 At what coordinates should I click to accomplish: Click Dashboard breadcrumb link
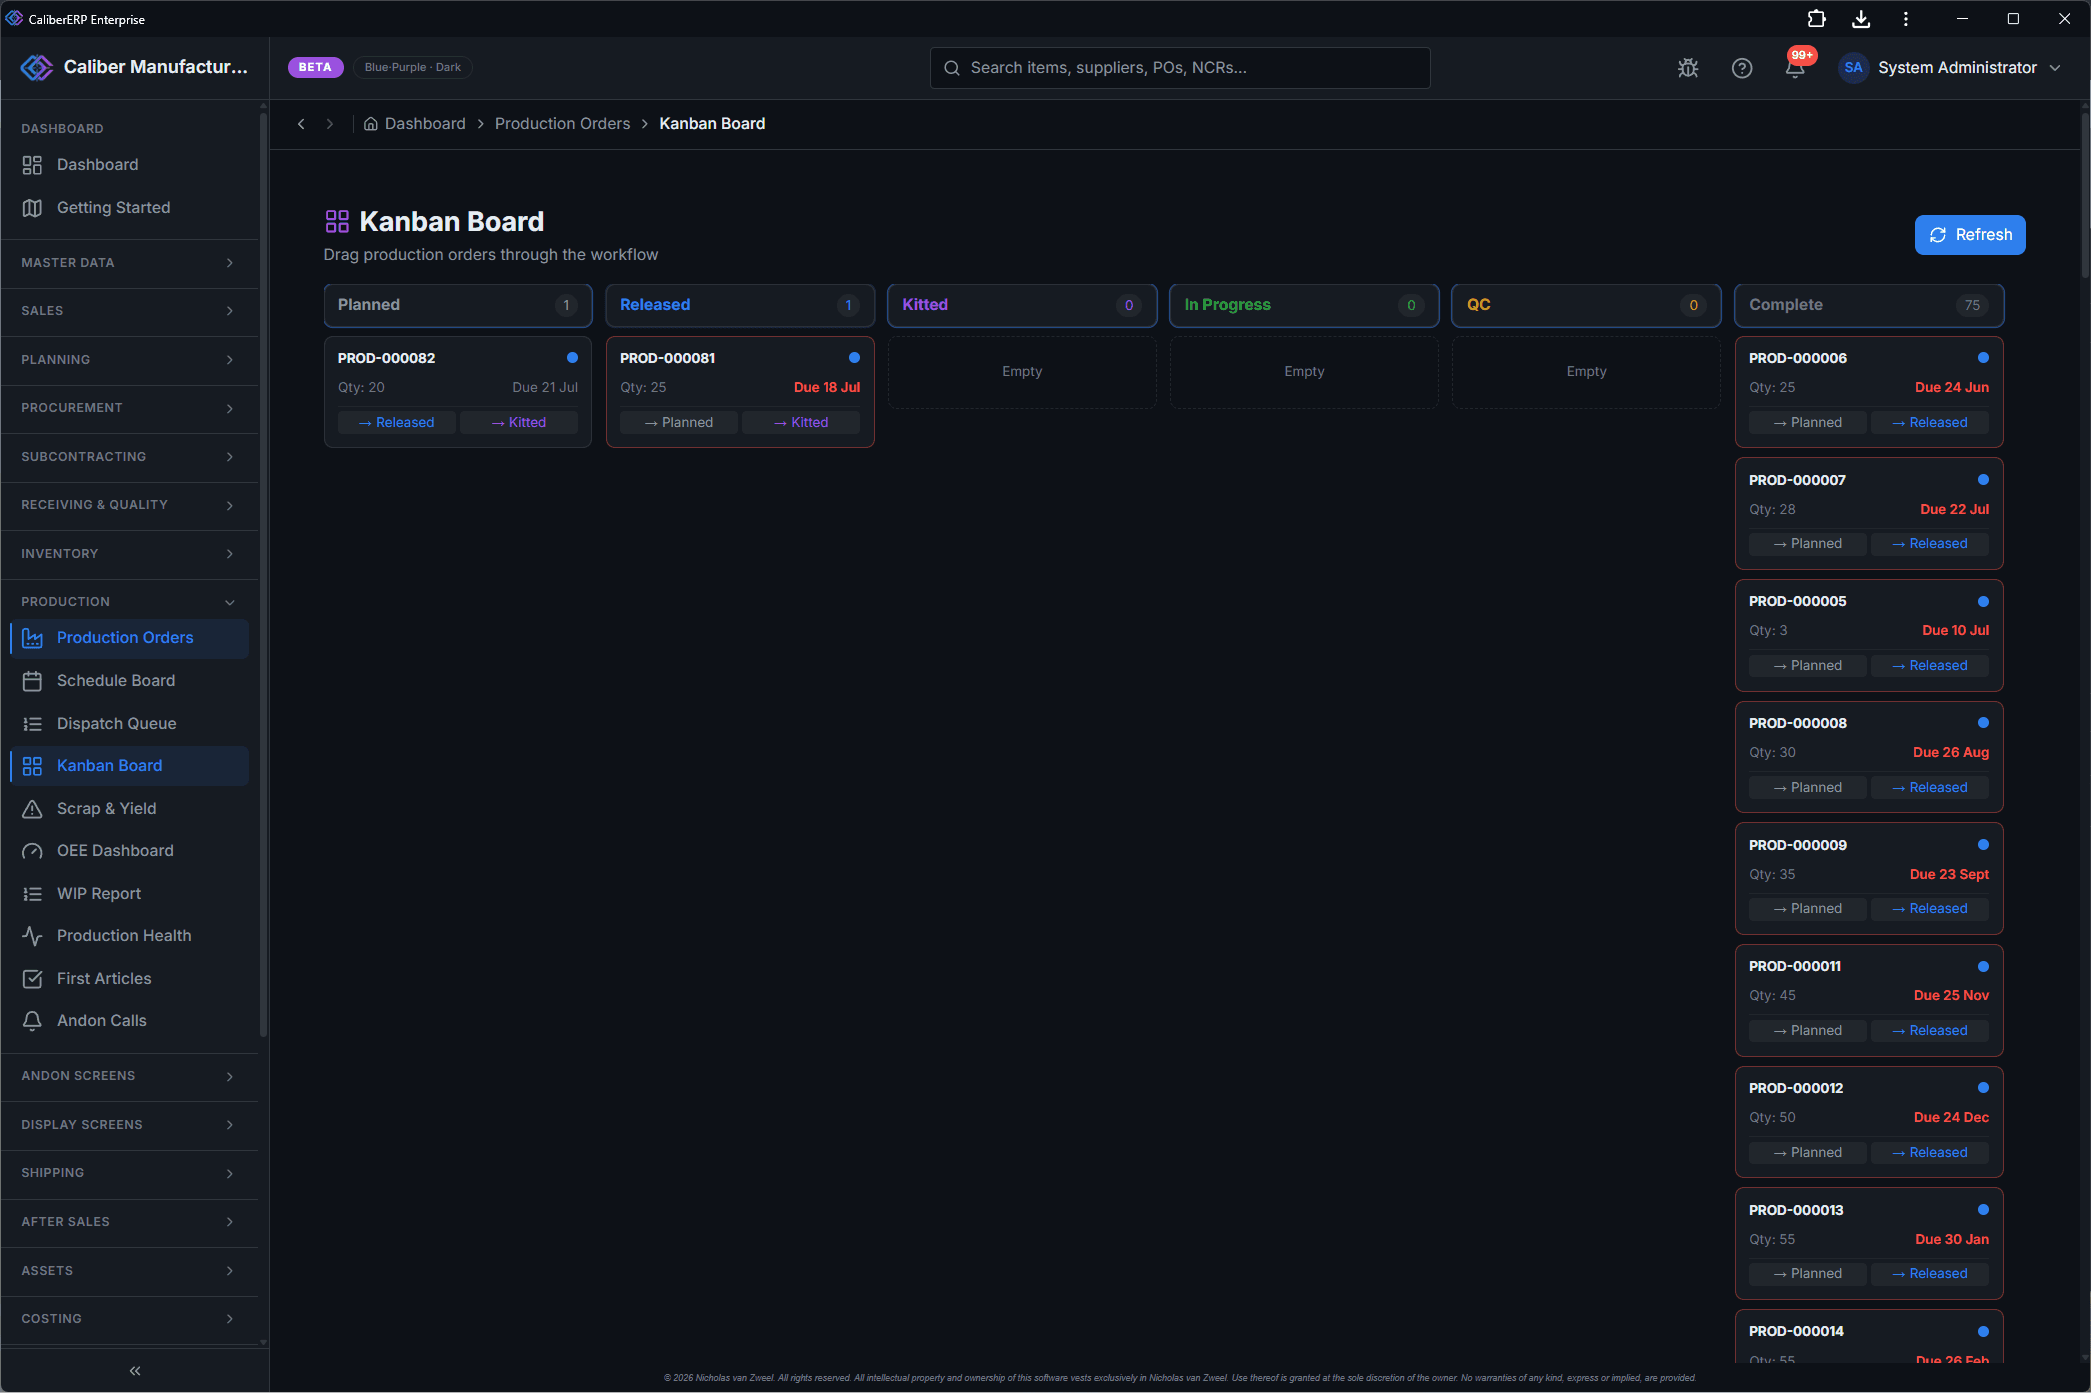click(x=425, y=124)
